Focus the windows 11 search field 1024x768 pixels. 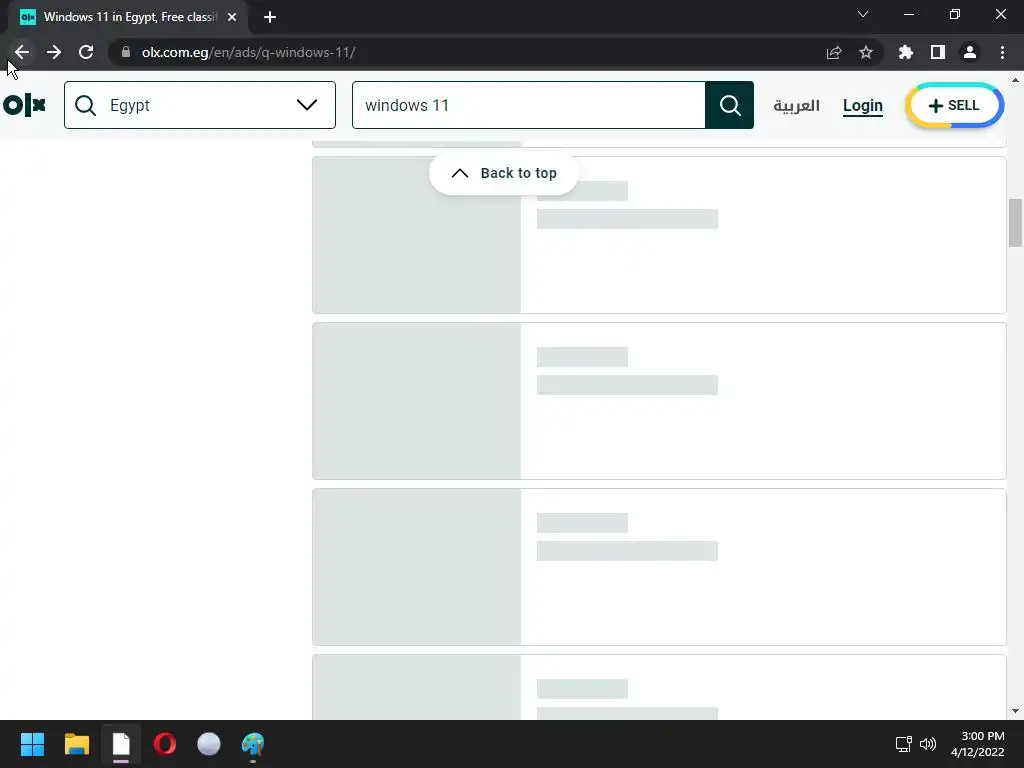point(528,105)
